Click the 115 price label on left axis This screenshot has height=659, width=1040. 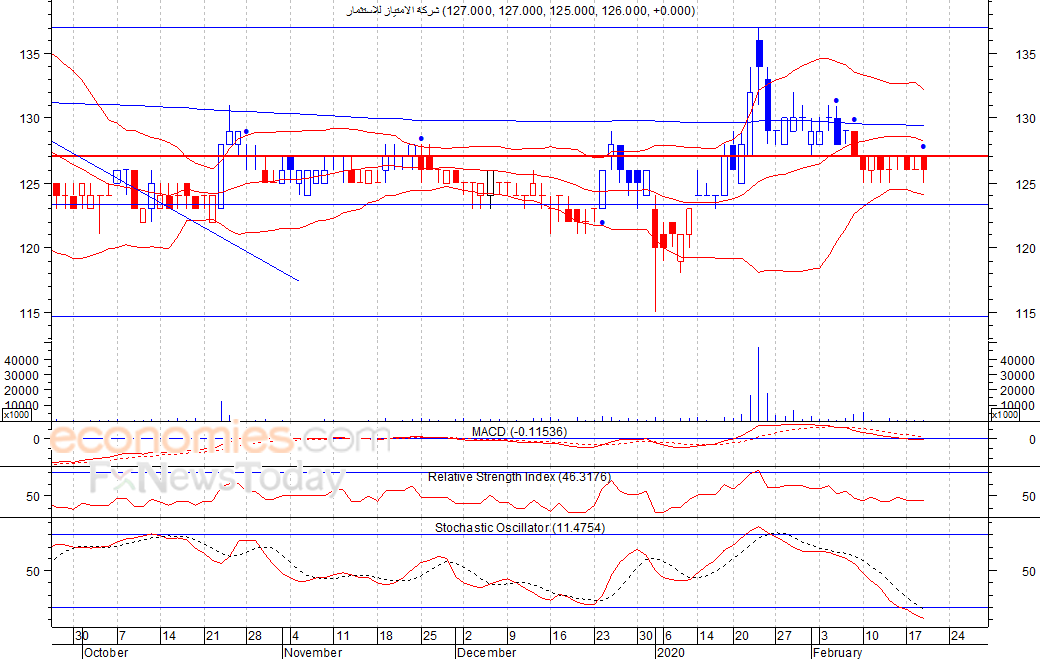pos(30,314)
